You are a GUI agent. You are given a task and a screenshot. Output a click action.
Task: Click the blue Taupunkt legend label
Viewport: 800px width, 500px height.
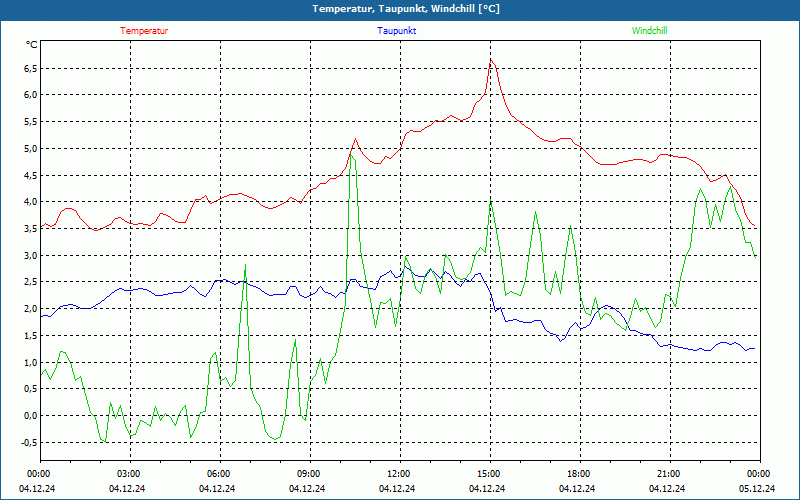(x=397, y=31)
